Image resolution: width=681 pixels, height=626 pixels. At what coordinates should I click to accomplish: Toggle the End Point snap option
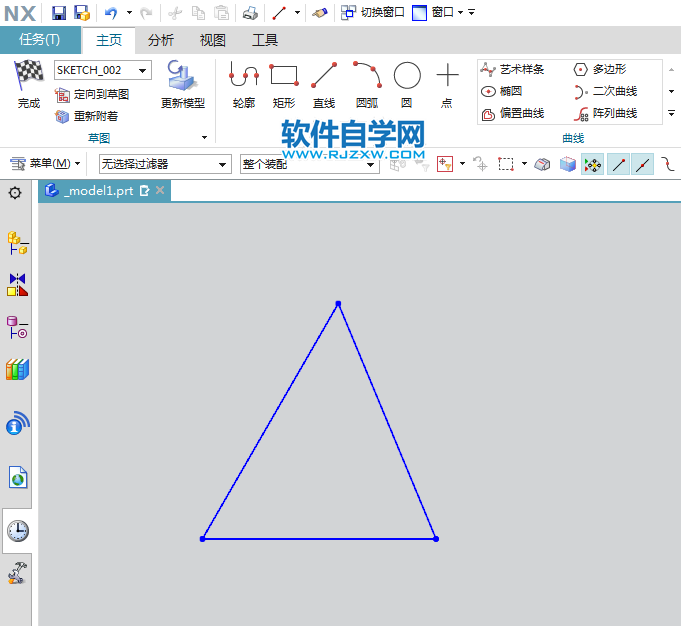tap(618, 164)
